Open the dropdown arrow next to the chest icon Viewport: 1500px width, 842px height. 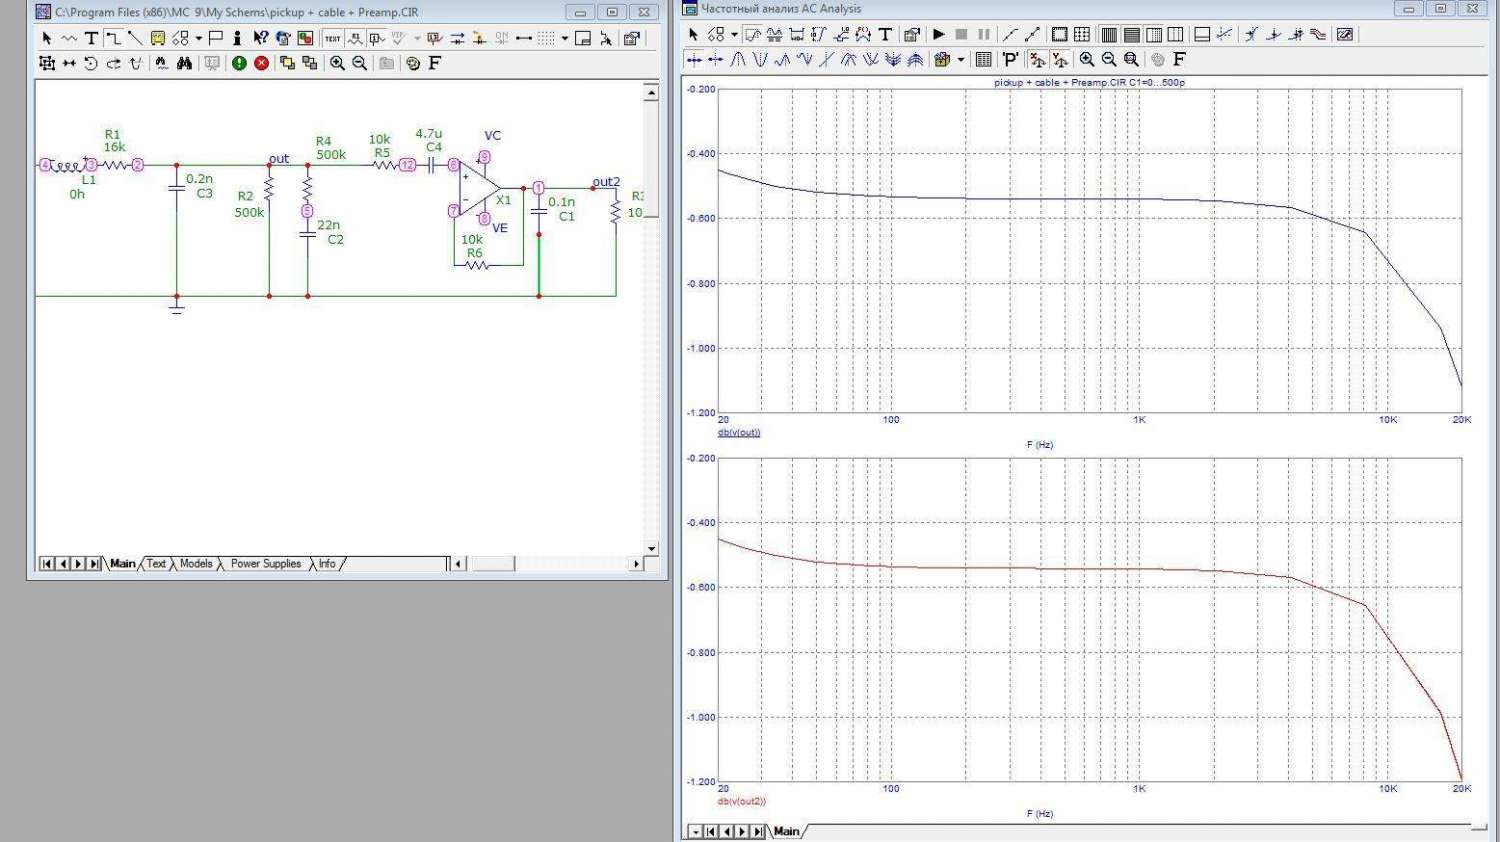(x=961, y=60)
